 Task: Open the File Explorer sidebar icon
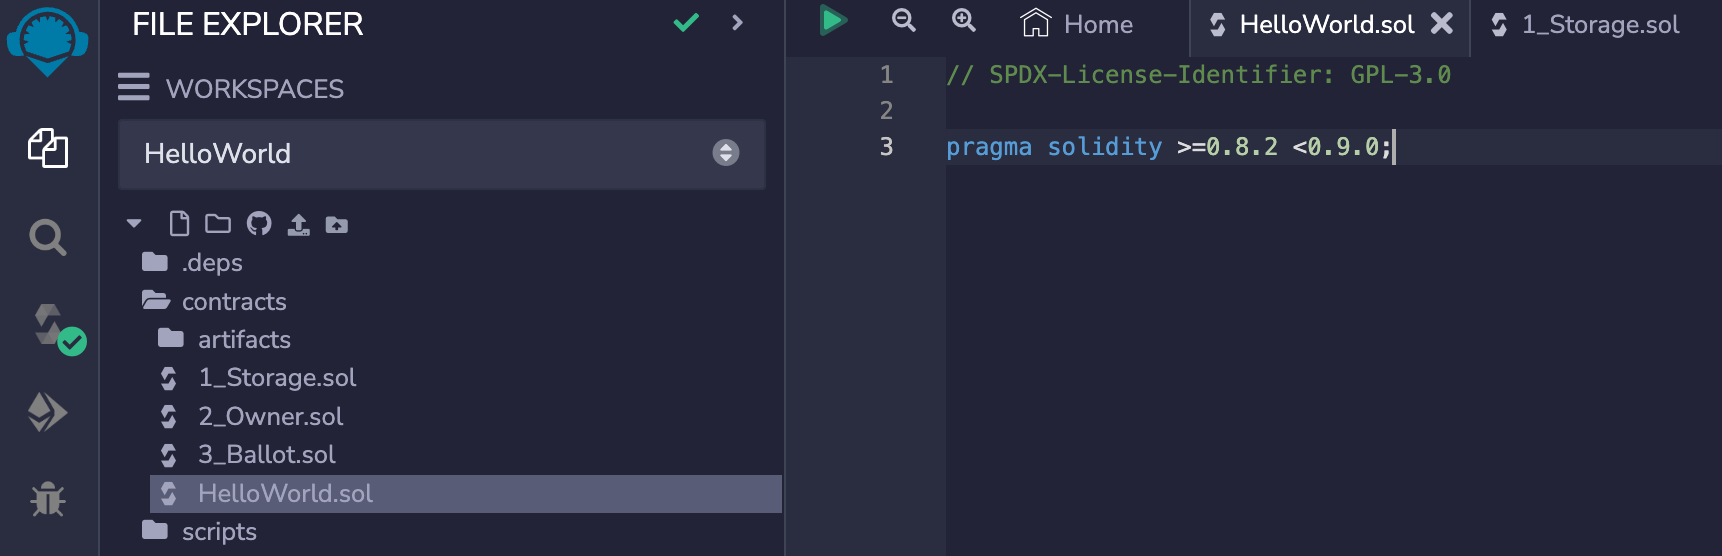48,148
